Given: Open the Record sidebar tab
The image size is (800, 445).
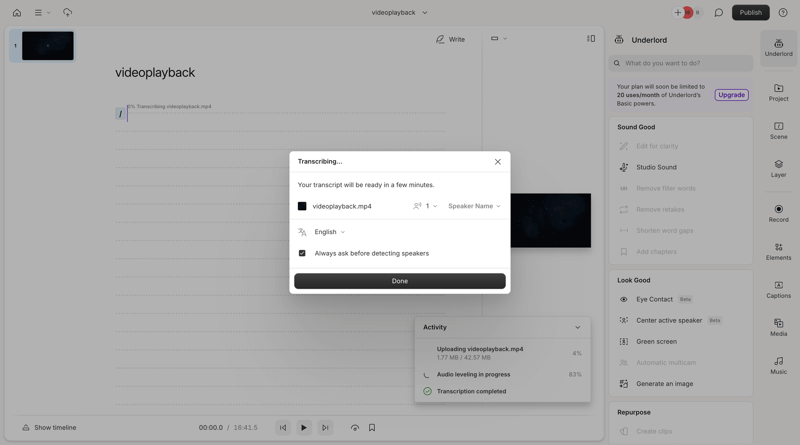Looking at the screenshot, I should point(779,214).
